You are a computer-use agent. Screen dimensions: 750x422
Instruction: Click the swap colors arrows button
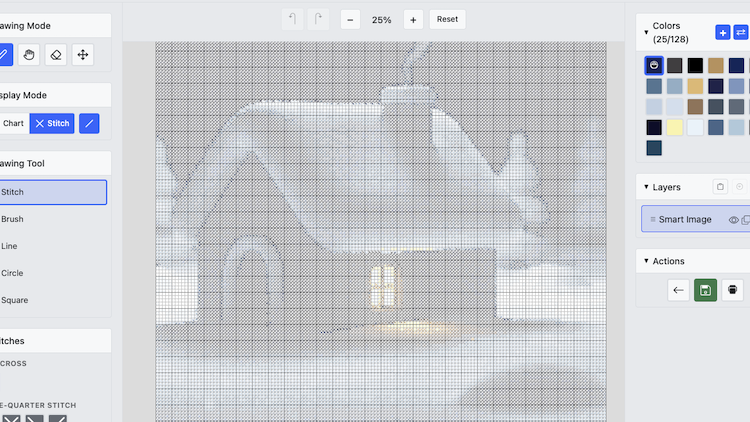(x=740, y=33)
